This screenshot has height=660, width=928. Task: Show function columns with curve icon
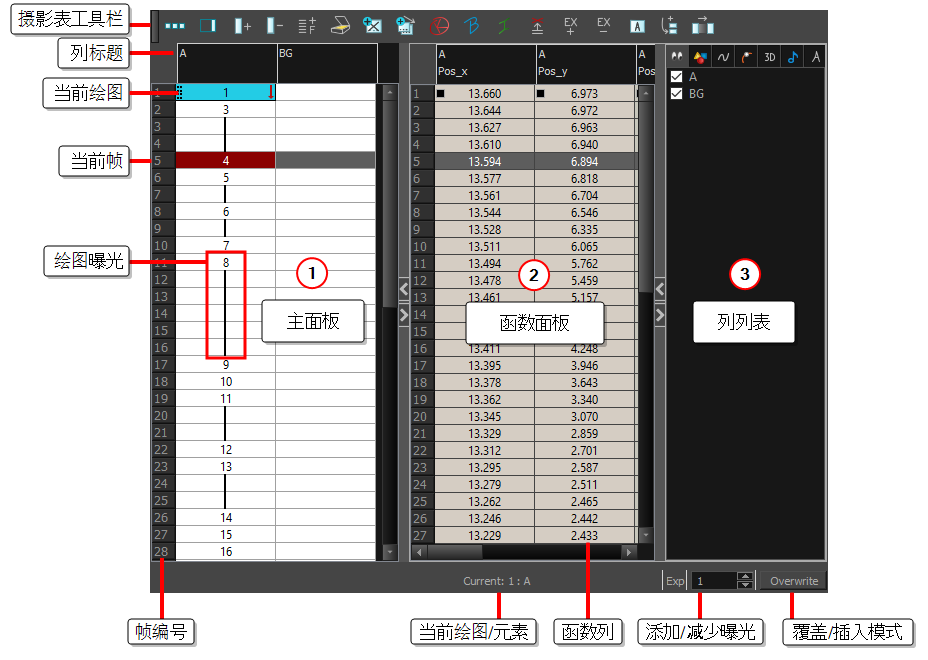tap(723, 57)
